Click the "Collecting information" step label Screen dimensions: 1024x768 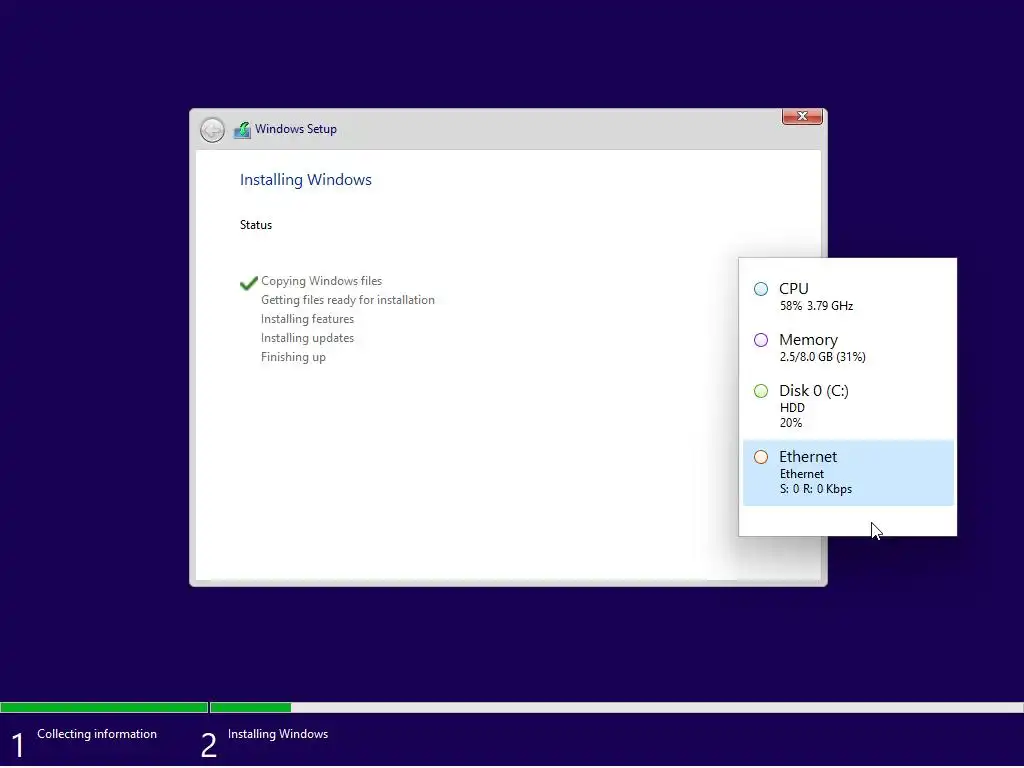[97, 734]
